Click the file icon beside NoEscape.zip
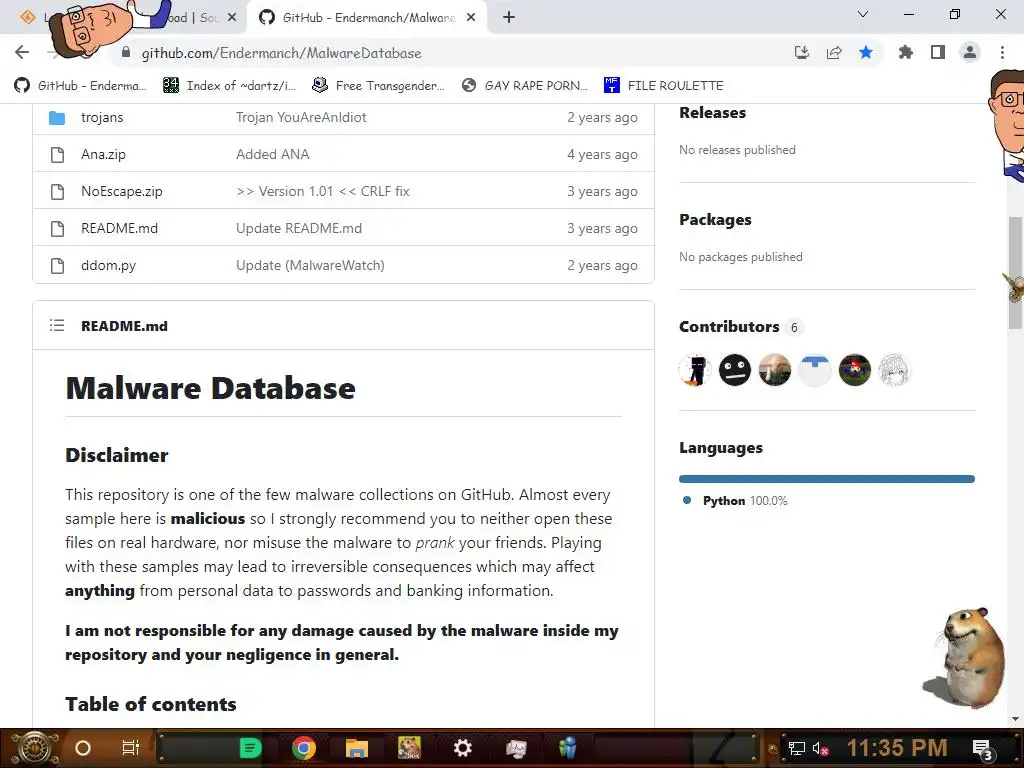1024x768 pixels. (x=57, y=191)
